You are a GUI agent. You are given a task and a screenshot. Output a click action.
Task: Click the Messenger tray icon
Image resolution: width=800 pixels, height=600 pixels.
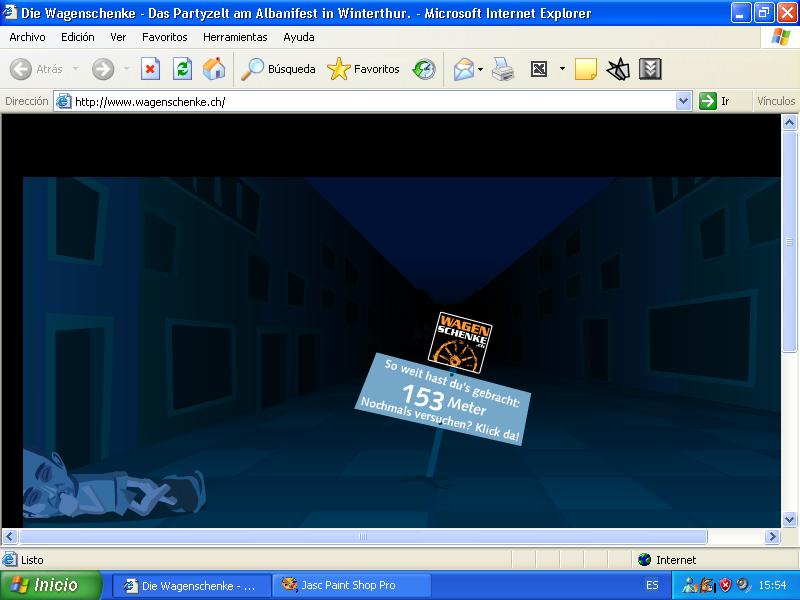pos(689,585)
